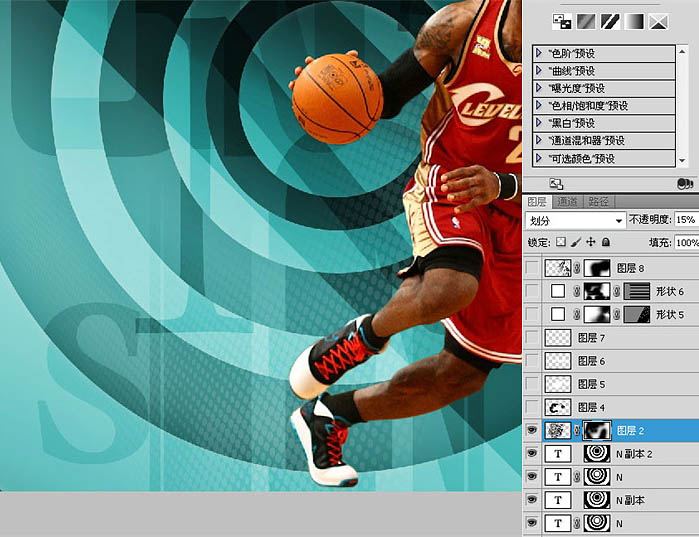This screenshot has width=699, height=537.
Task: Add a Selective Color adjustment layer
Action: click(x=658, y=21)
